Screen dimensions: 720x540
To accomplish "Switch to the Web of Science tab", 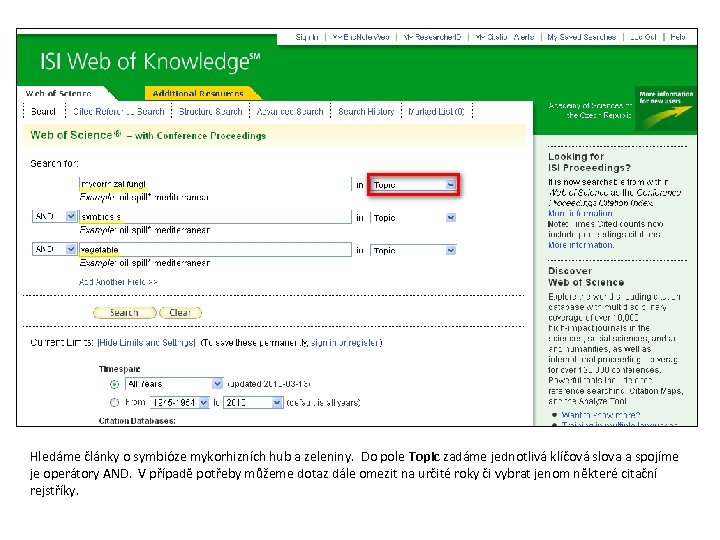I will point(58,93).
